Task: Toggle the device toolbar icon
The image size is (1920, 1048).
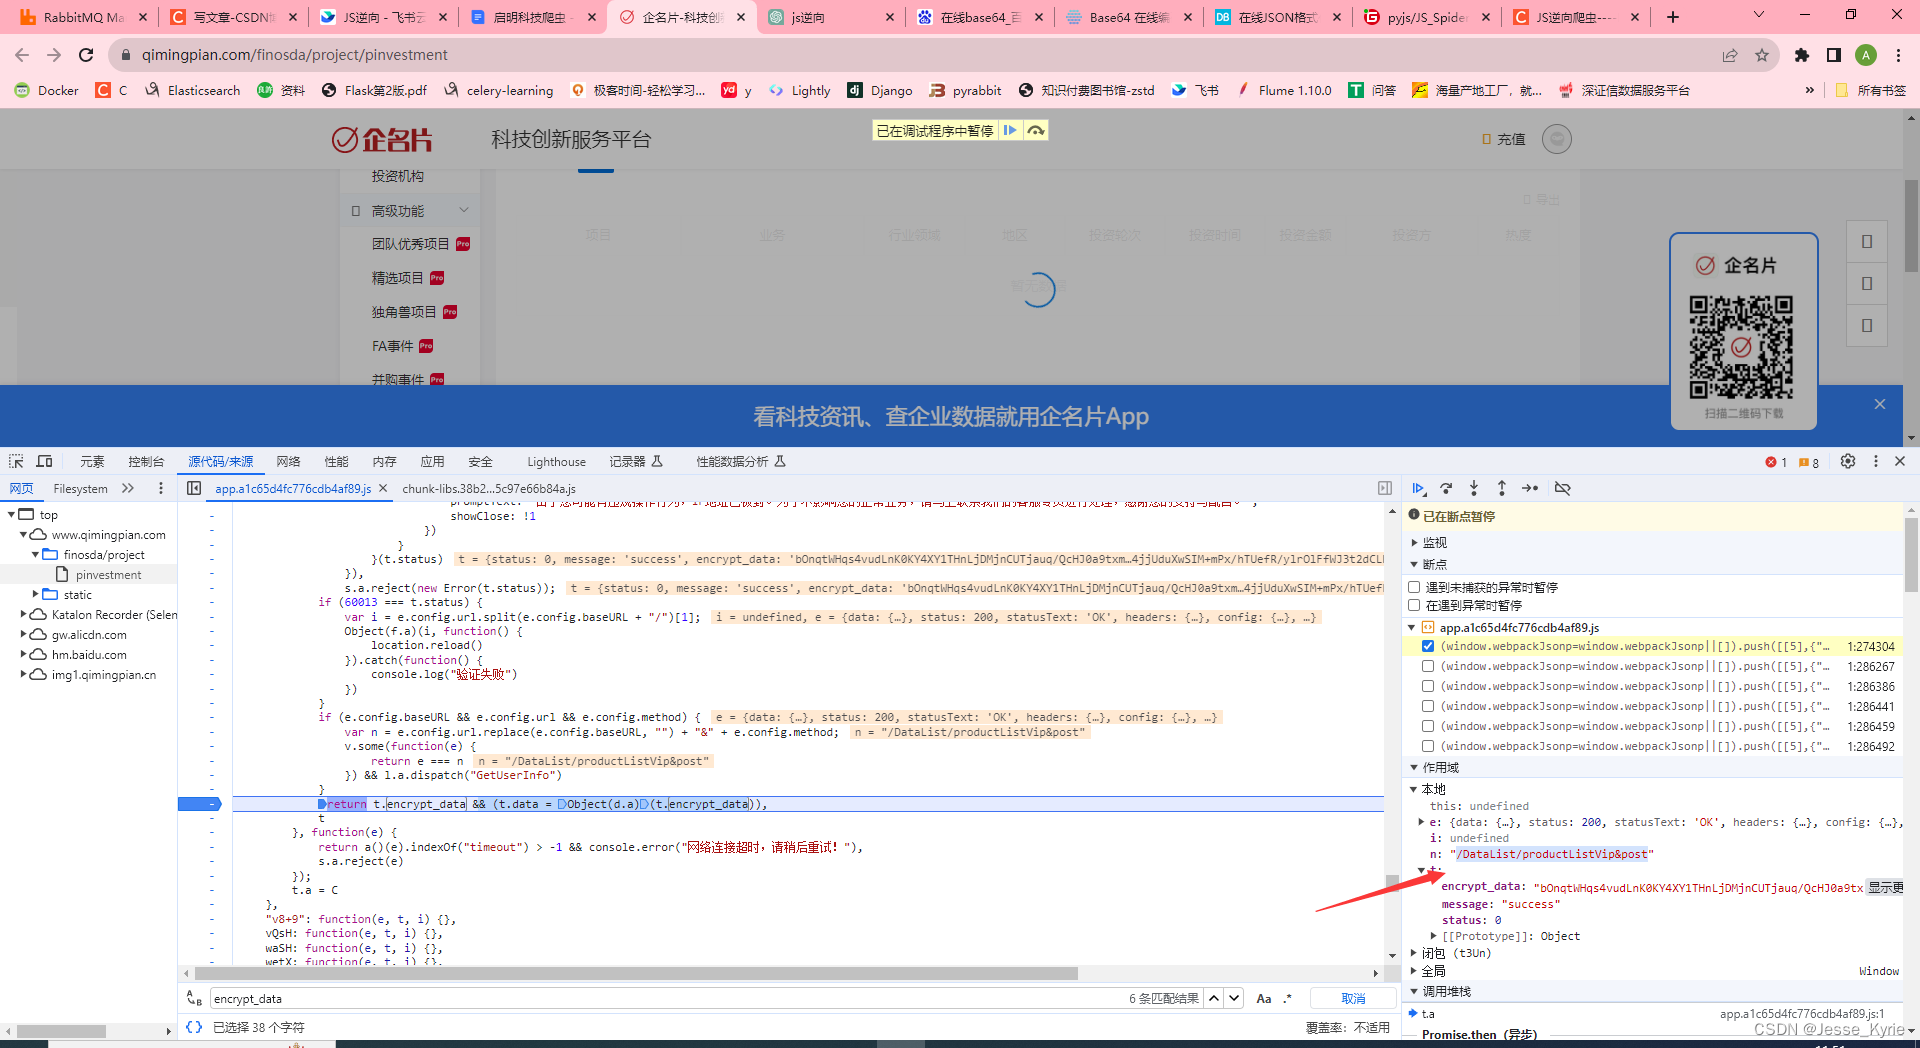Action: click(x=44, y=461)
